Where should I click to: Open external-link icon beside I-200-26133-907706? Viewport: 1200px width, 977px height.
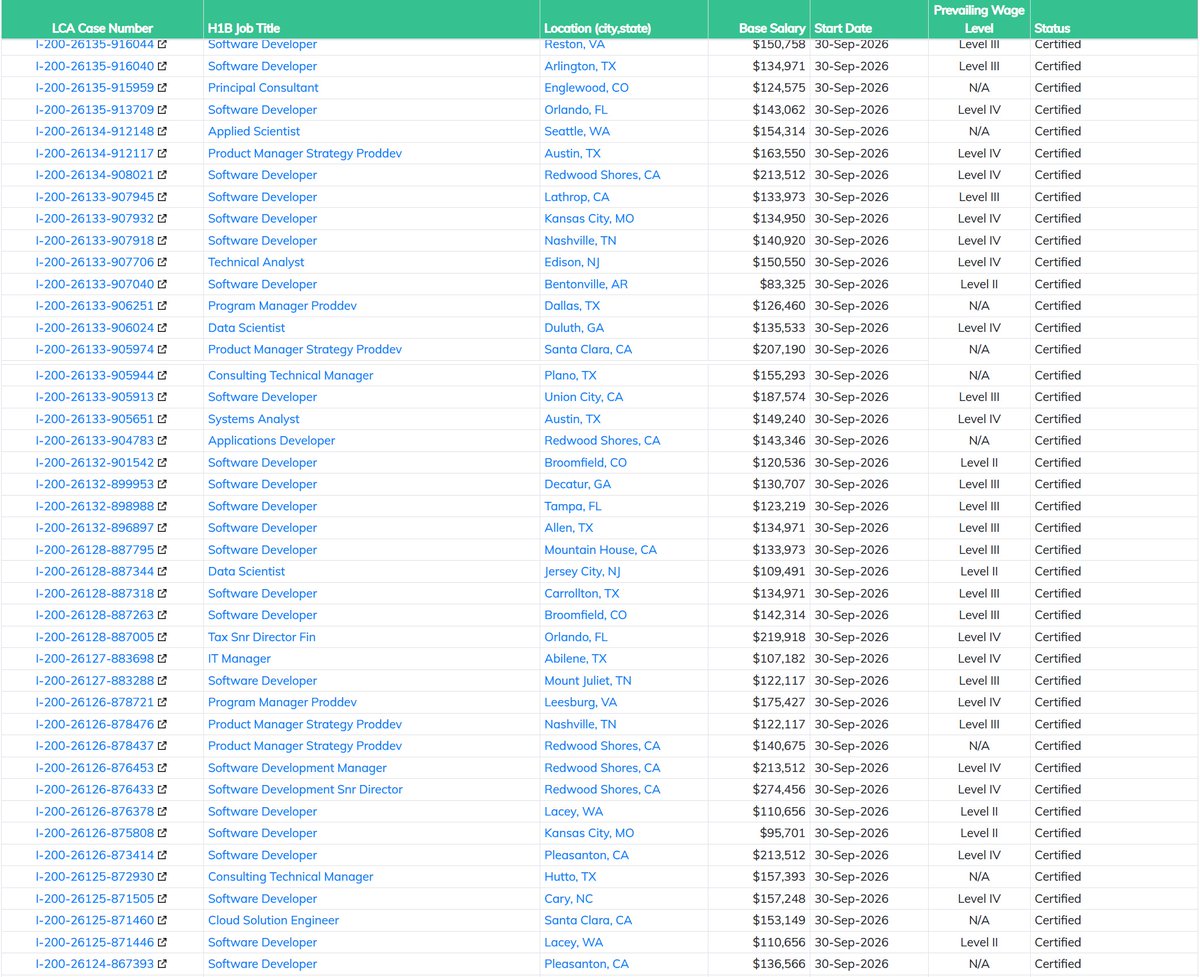click(162, 262)
